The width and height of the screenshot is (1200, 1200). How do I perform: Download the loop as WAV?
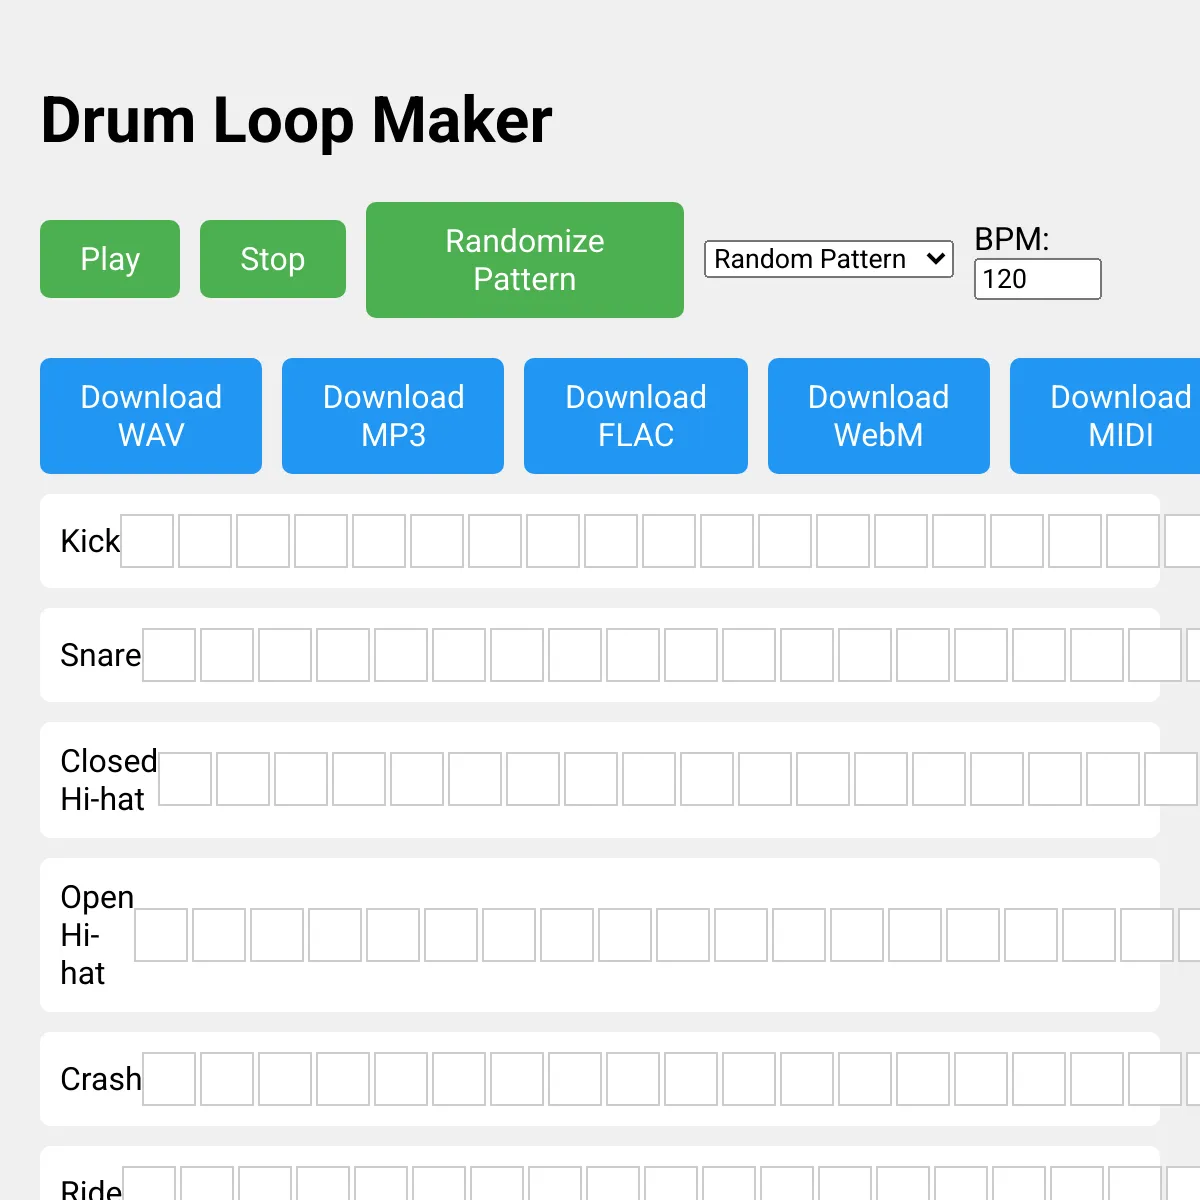coord(151,416)
